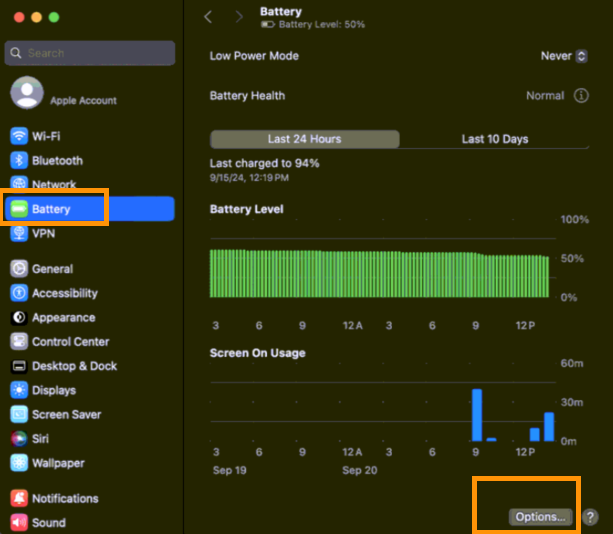Click the Options... button
Image resolution: width=613 pixels, height=534 pixels.
pos(541,517)
